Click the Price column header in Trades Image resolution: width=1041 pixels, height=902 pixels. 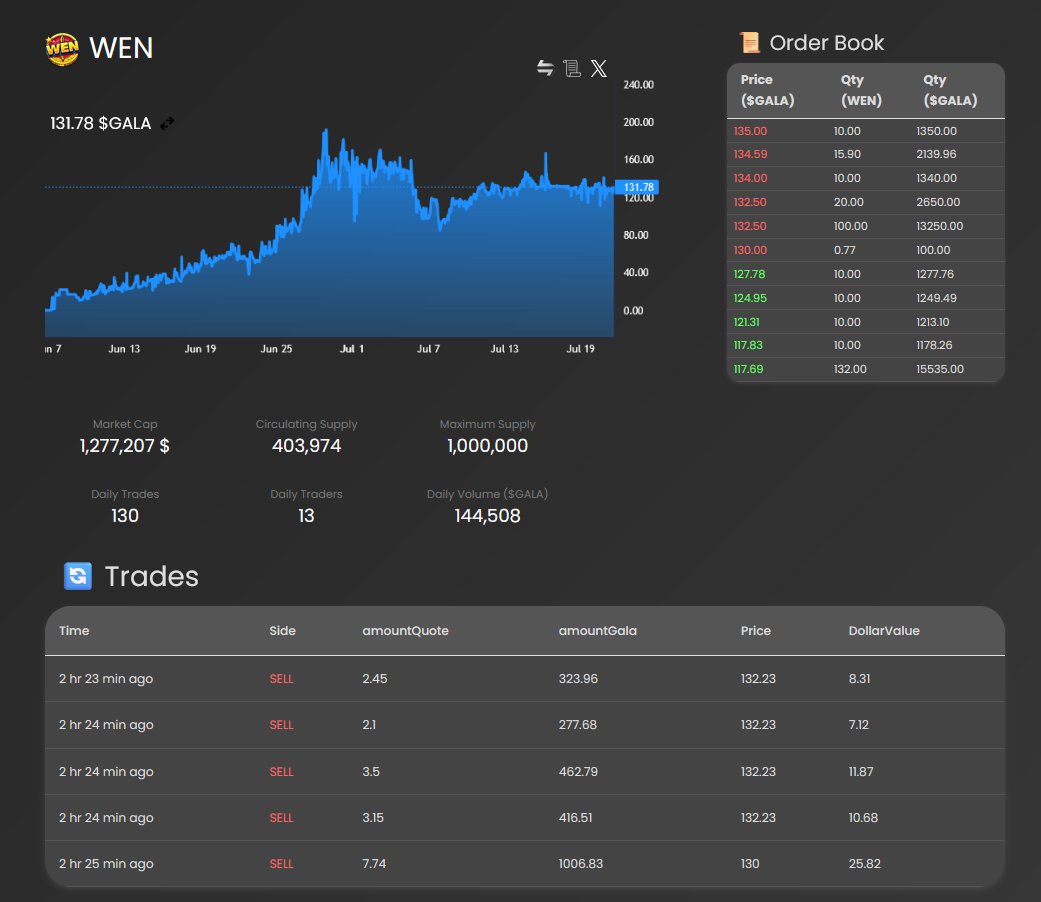(x=756, y=631)
